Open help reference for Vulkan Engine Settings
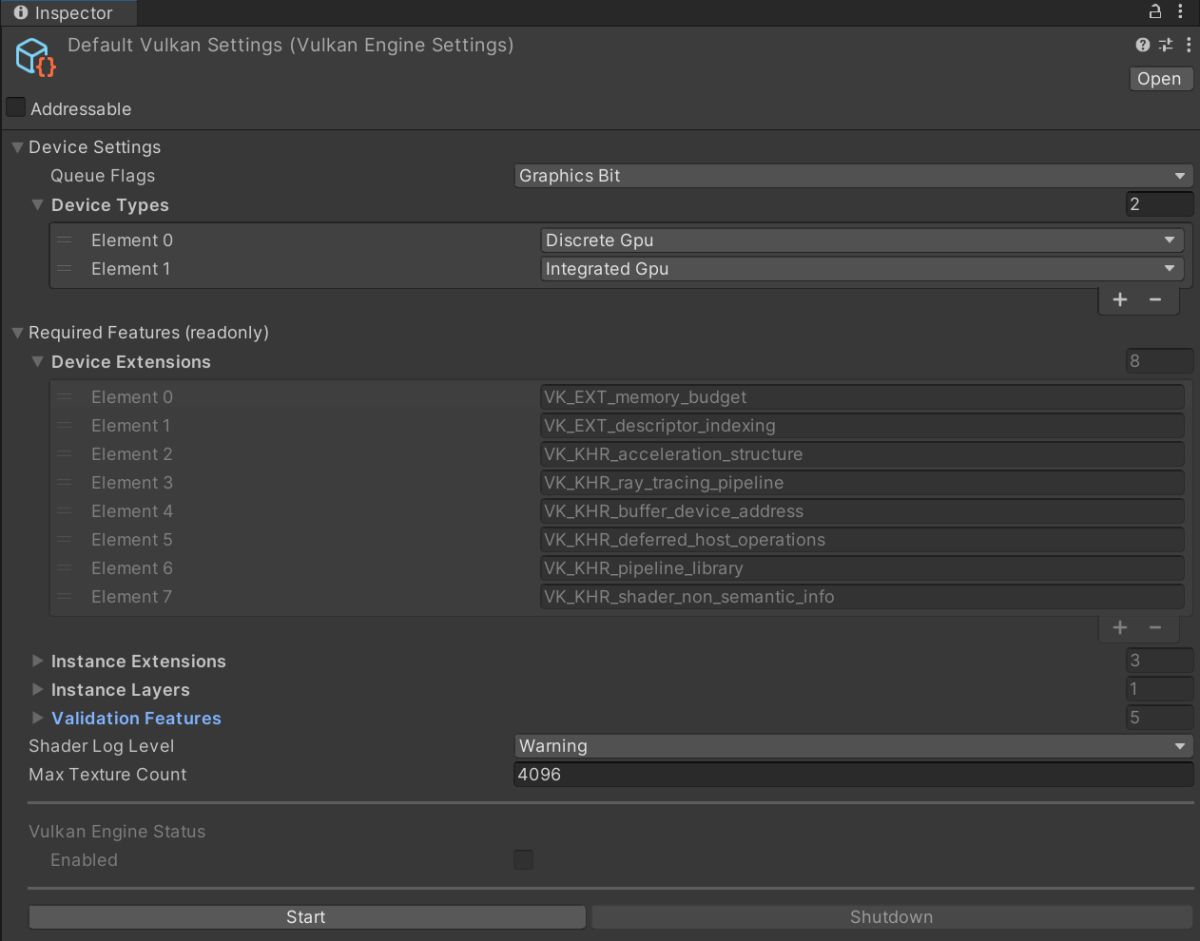Image resolution: width=1200 pixels, height=941 pixels. [1143, 45]
